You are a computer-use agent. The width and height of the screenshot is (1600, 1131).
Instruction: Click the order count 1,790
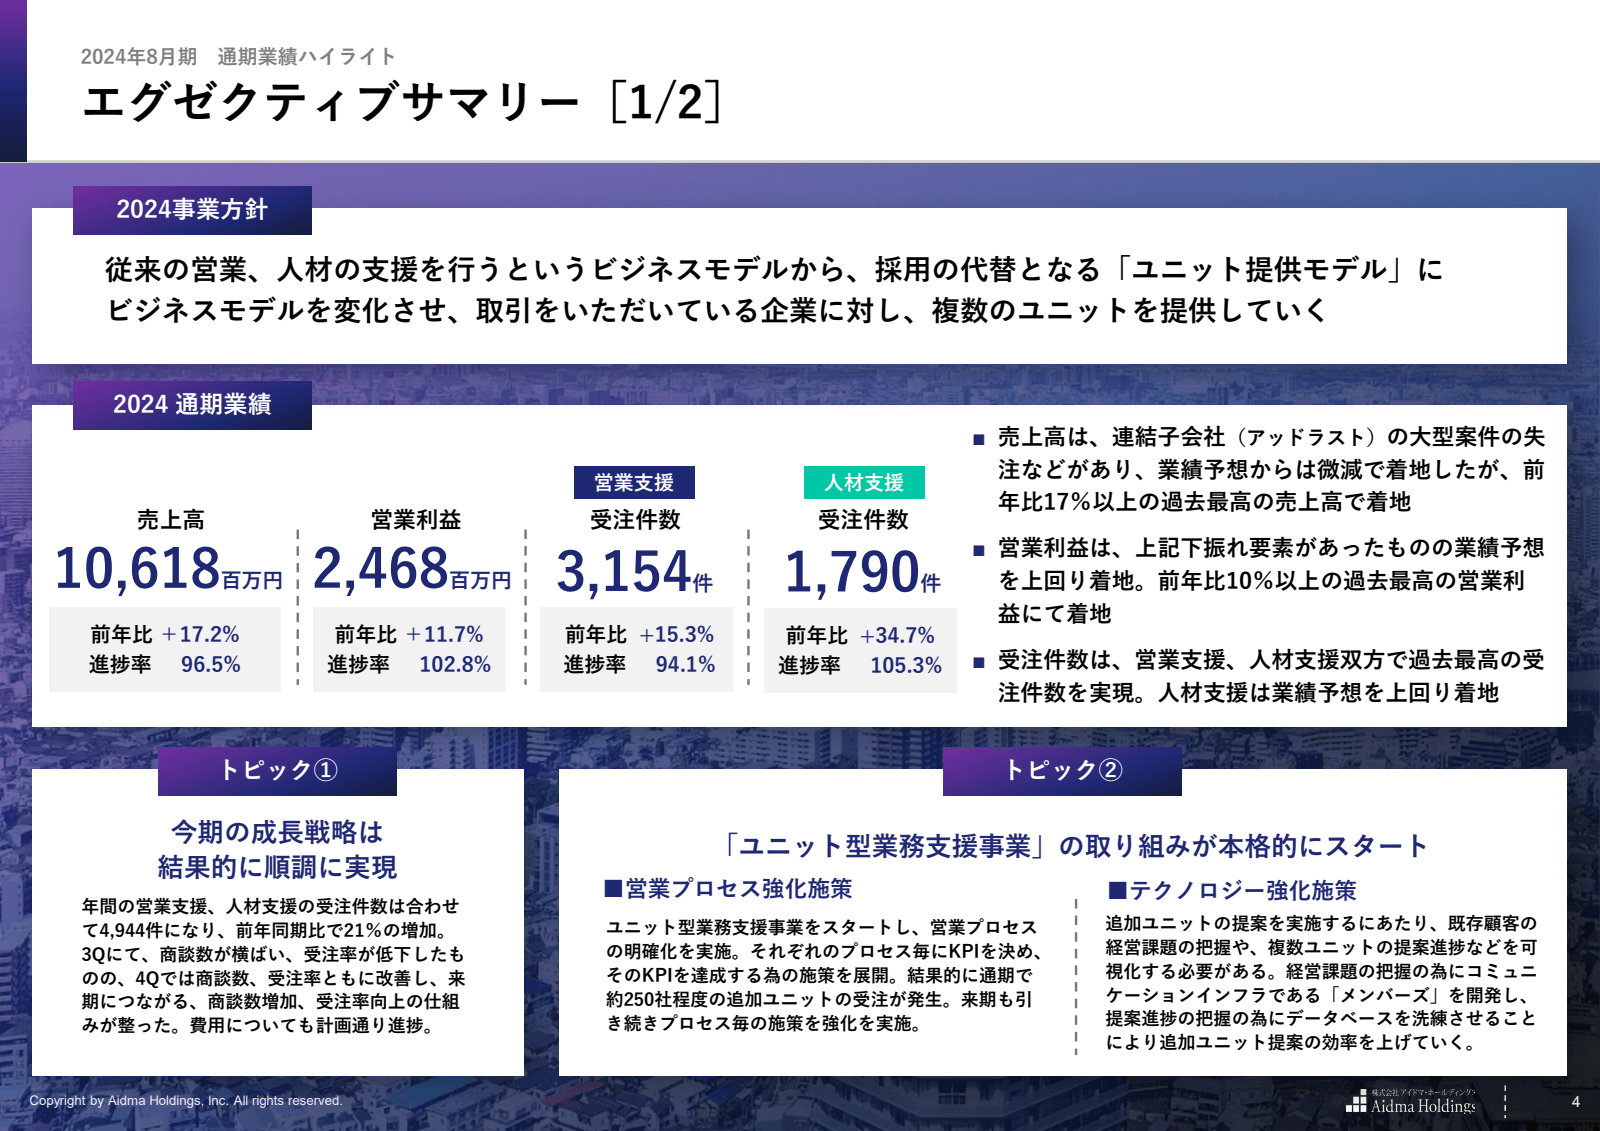point(852,572)
